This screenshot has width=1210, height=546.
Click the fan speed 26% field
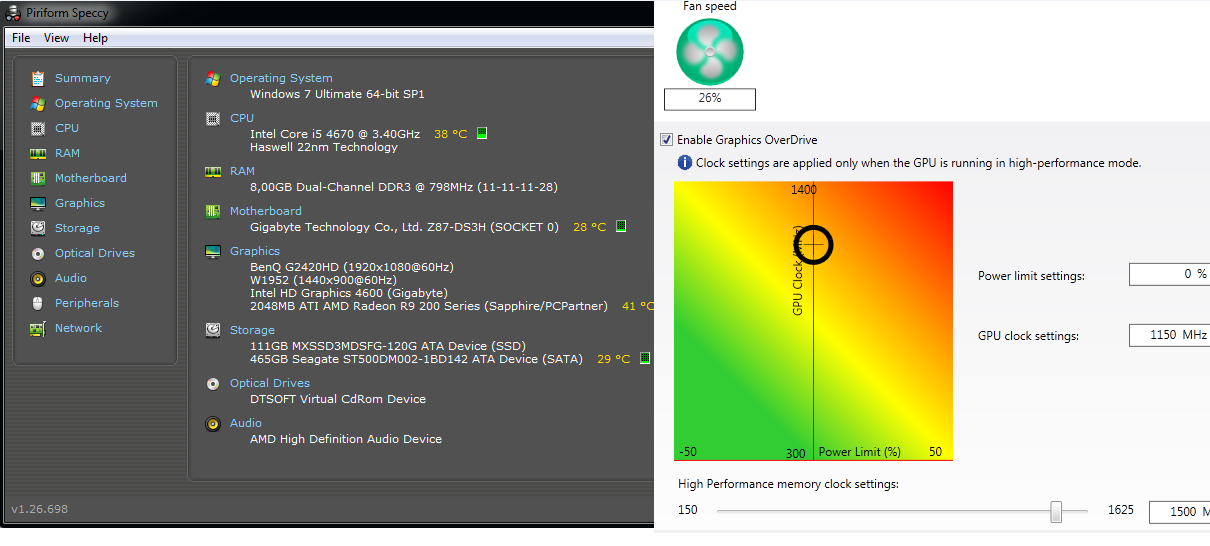[x=710, y=99]
